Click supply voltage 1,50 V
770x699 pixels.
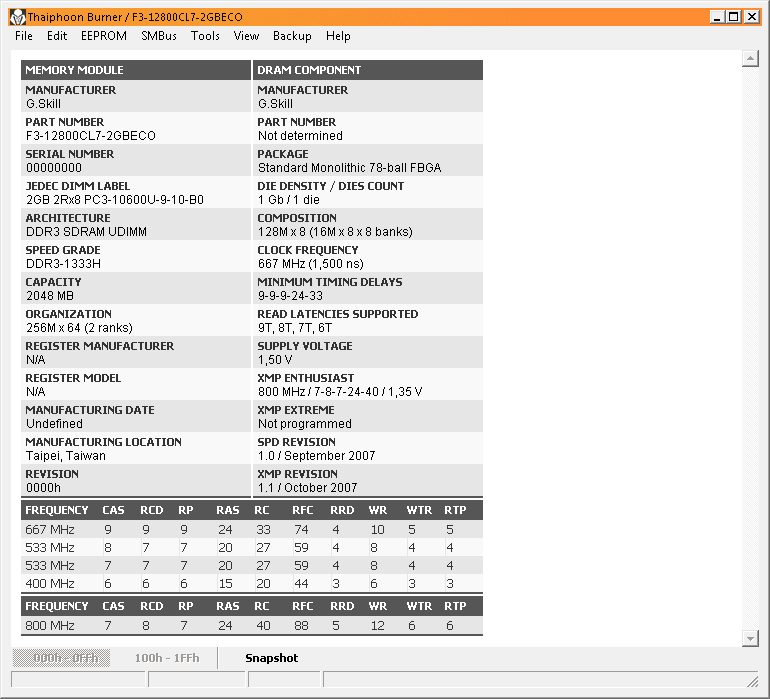pyautogui.click(x=275, y=360)
